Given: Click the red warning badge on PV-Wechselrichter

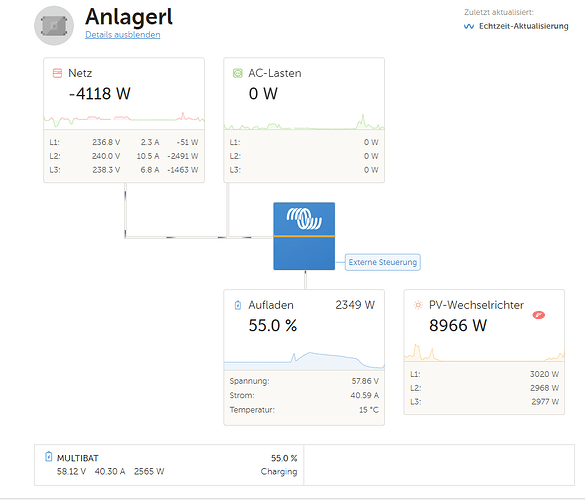Looking at the screenshot, I should tap(539, 315).
